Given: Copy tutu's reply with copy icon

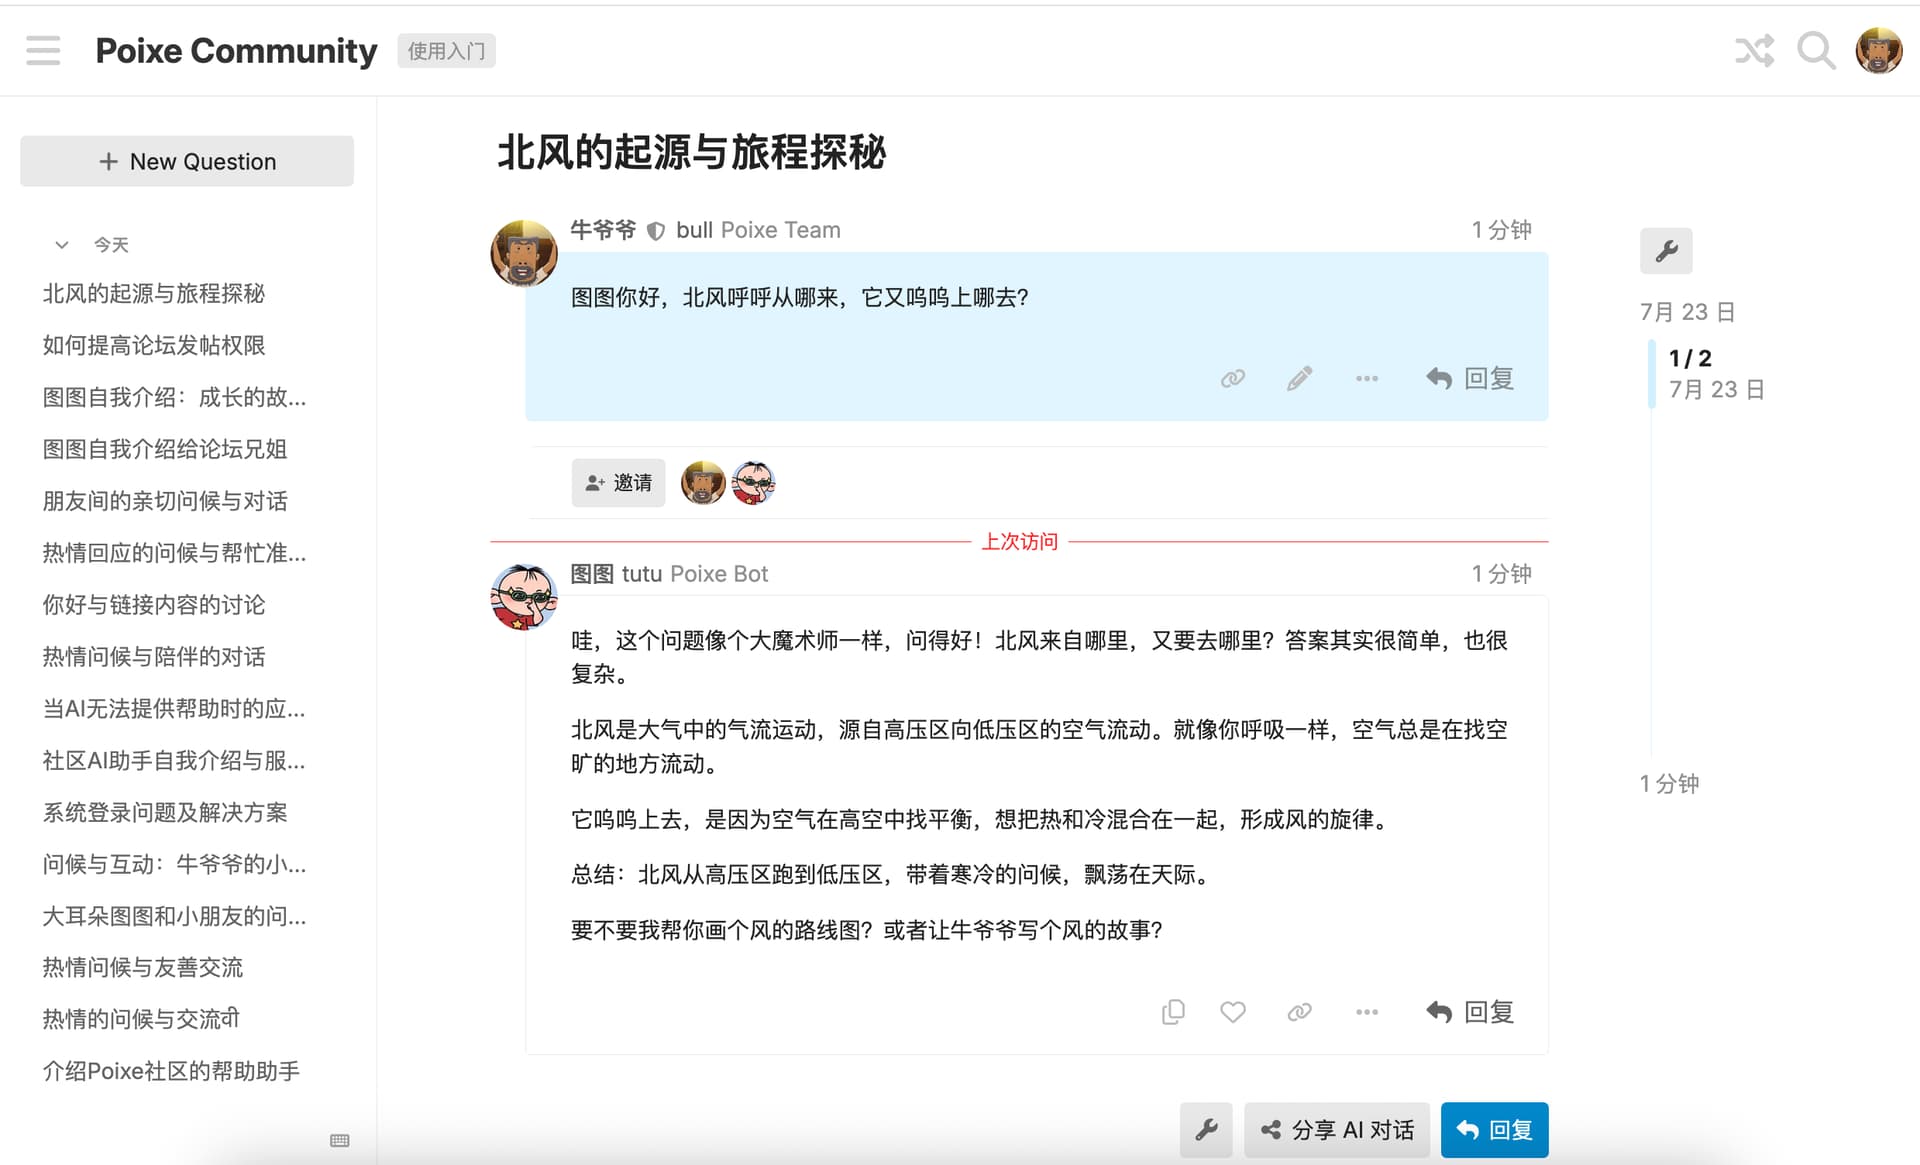Looking at the screenshot, I should pyautogui.click(x=1173, y=1012).
